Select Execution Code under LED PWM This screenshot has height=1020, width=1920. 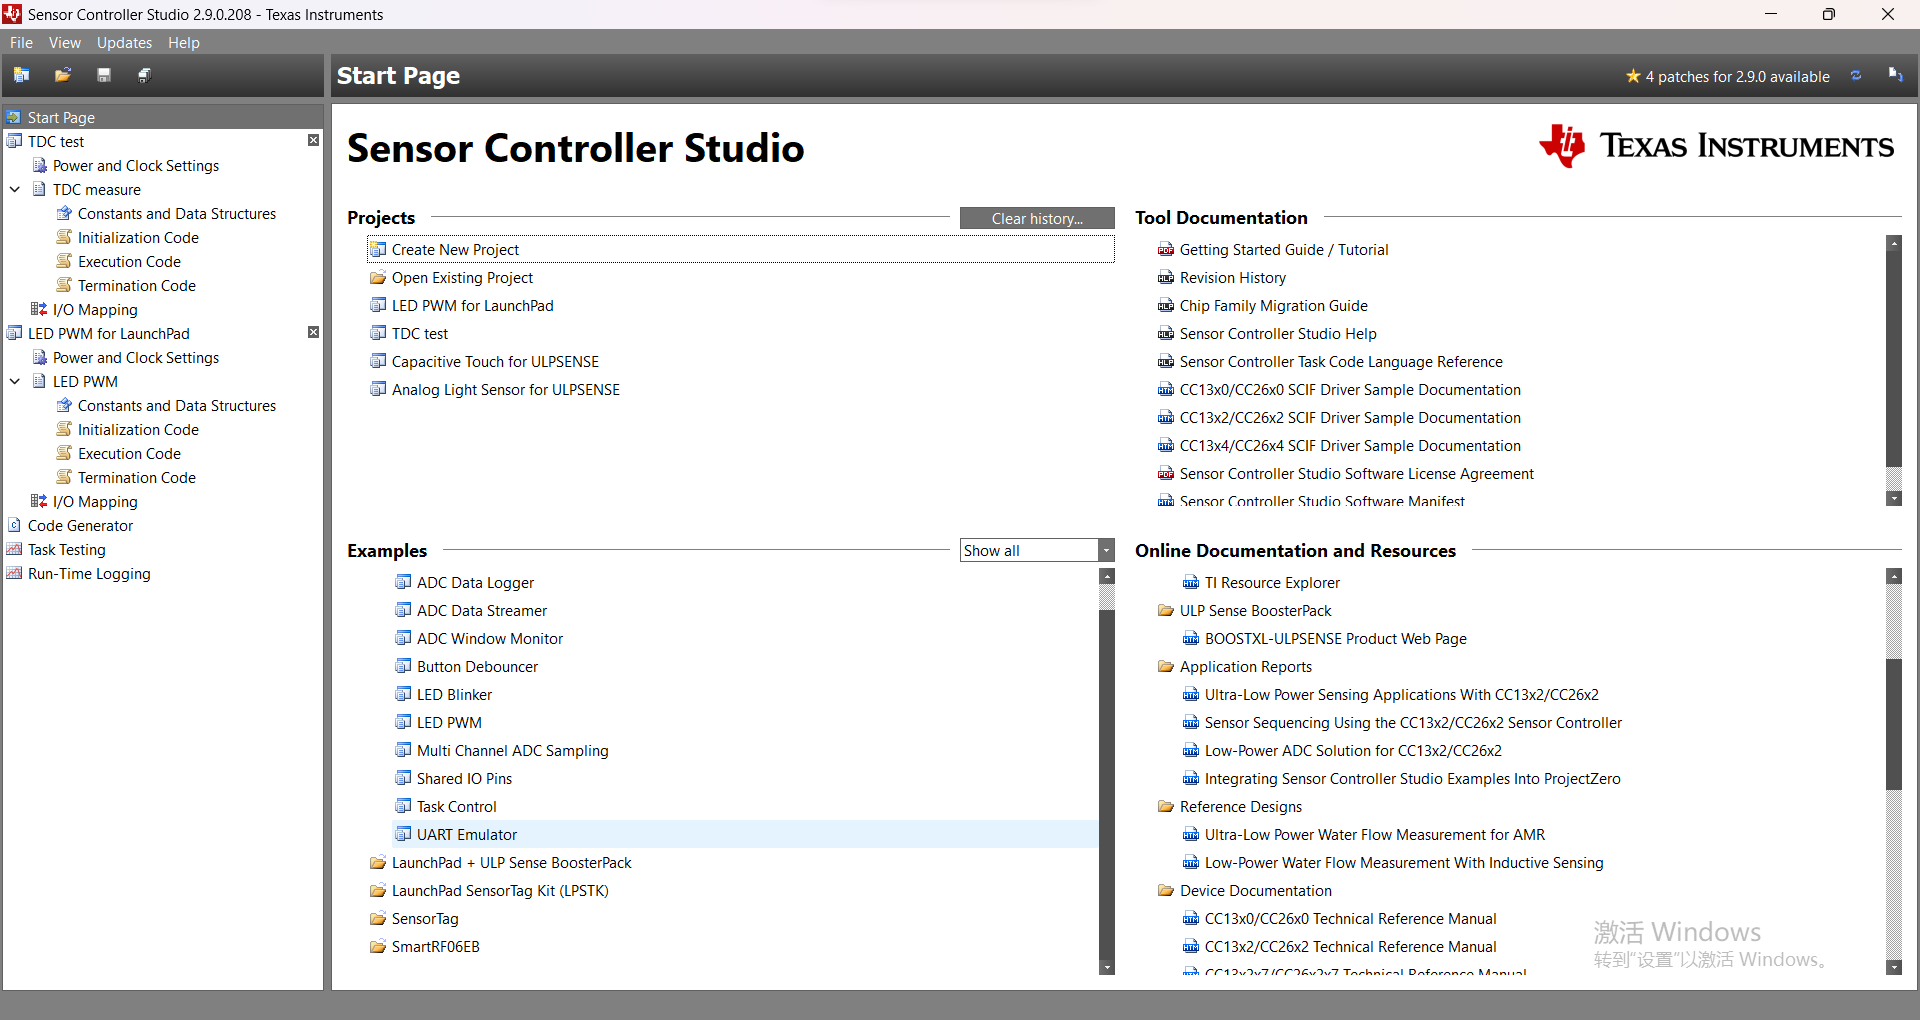tap(128, 453)
